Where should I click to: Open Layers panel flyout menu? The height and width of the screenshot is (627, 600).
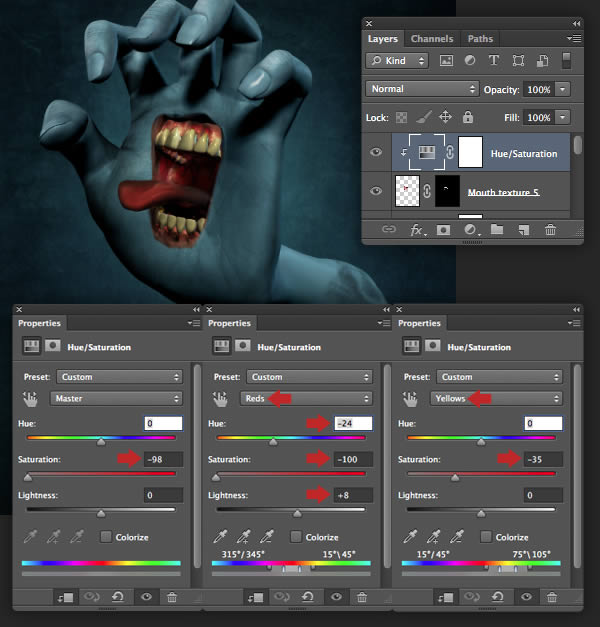(x=574, y=38)
